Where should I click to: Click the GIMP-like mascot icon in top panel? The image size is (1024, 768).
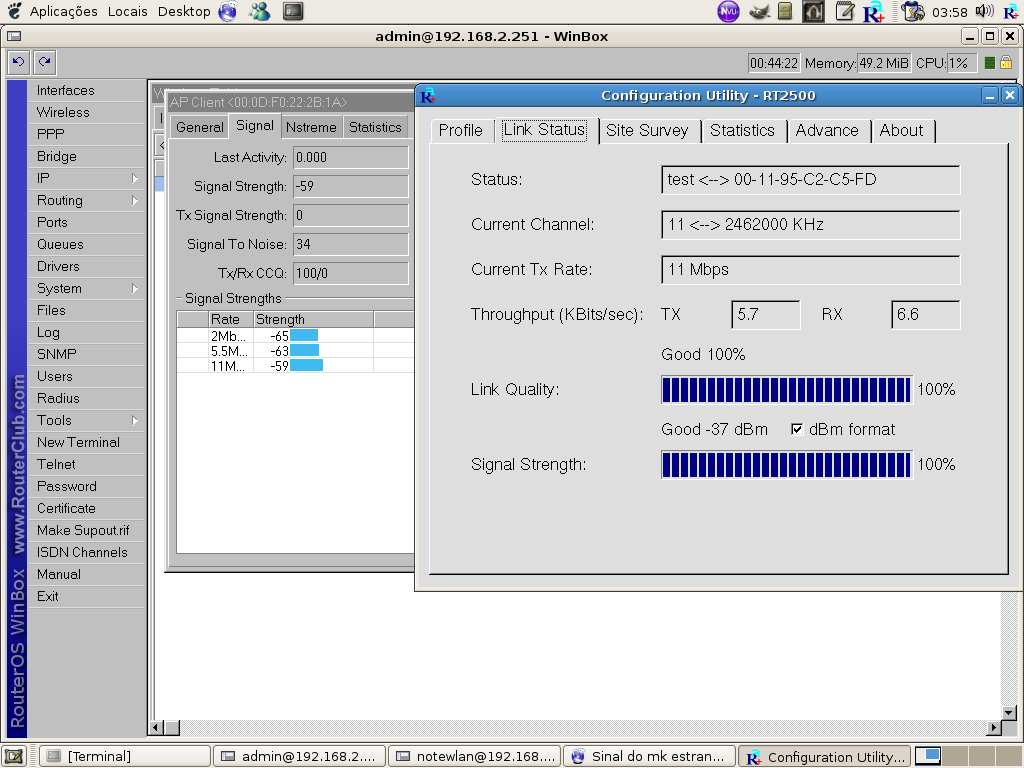[x=758, y=11]
